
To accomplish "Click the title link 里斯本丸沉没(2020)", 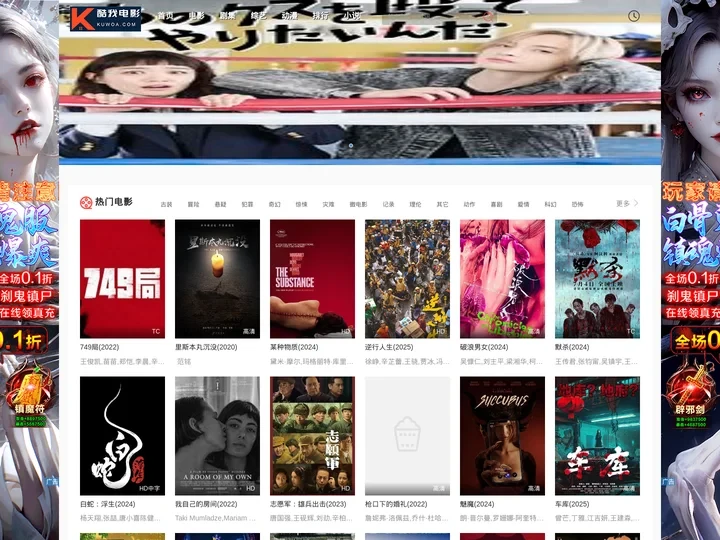I will coord(206,347).
